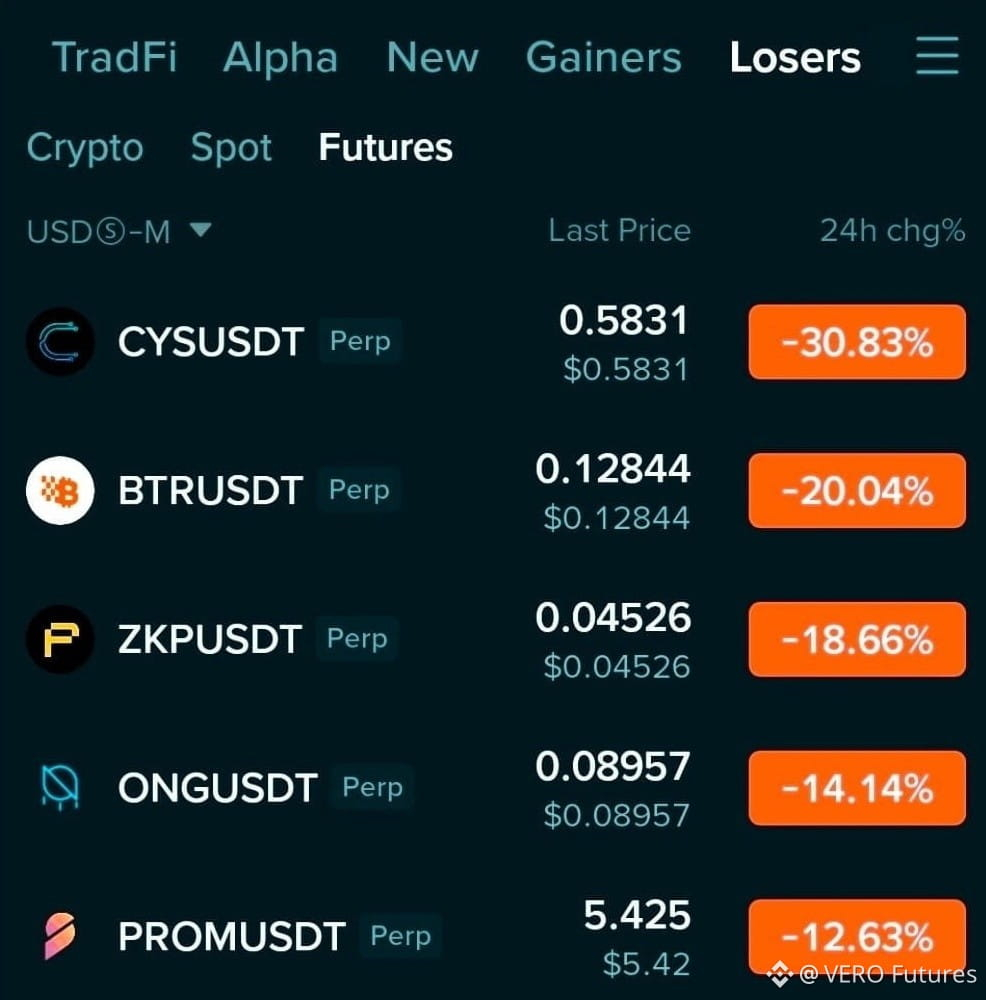Switch to the TradFi tab
Viewport: 986px width, 1000px height.
coord(114,57)
